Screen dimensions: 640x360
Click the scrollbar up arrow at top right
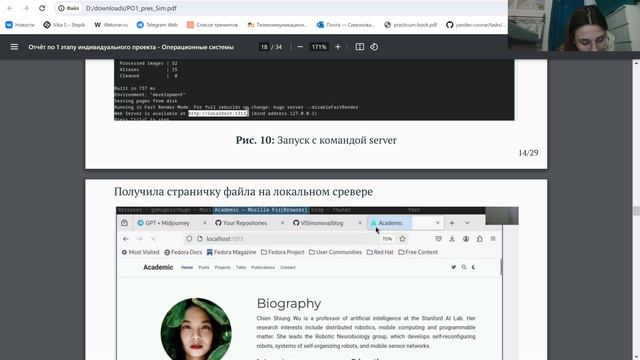(x=636, y=63)
